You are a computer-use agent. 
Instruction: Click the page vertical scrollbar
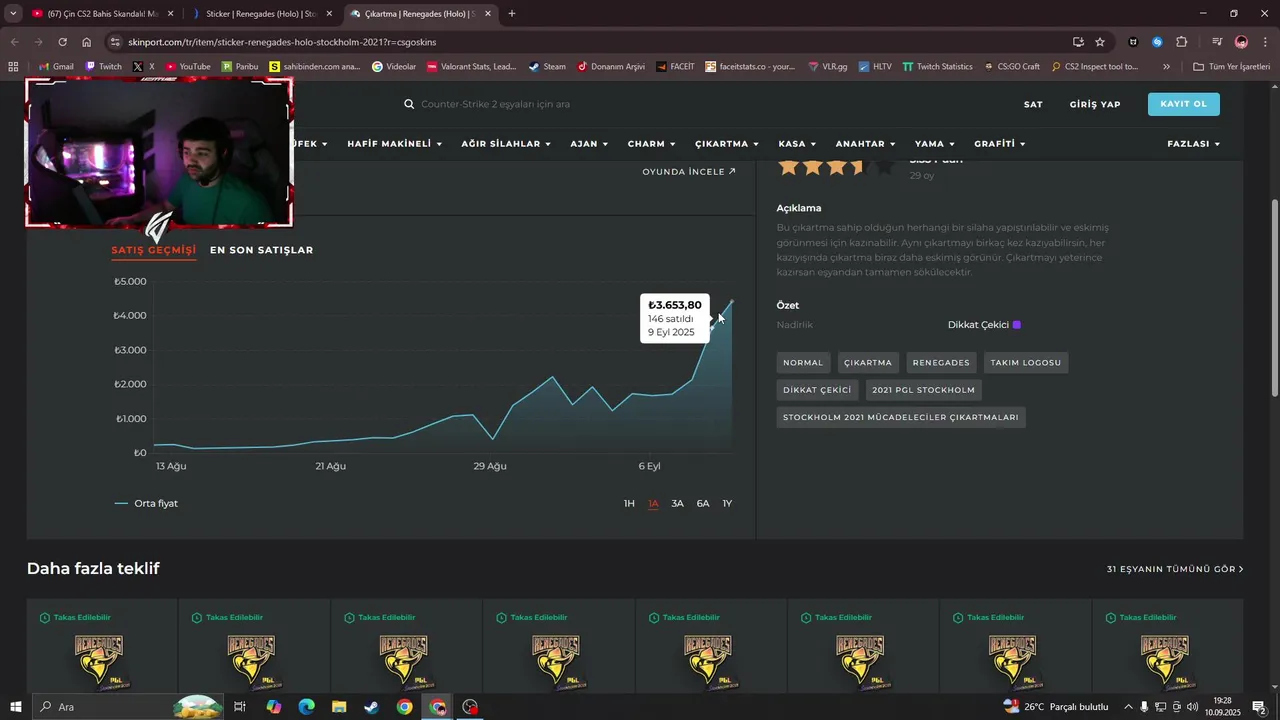click(x=1274, y=300)
